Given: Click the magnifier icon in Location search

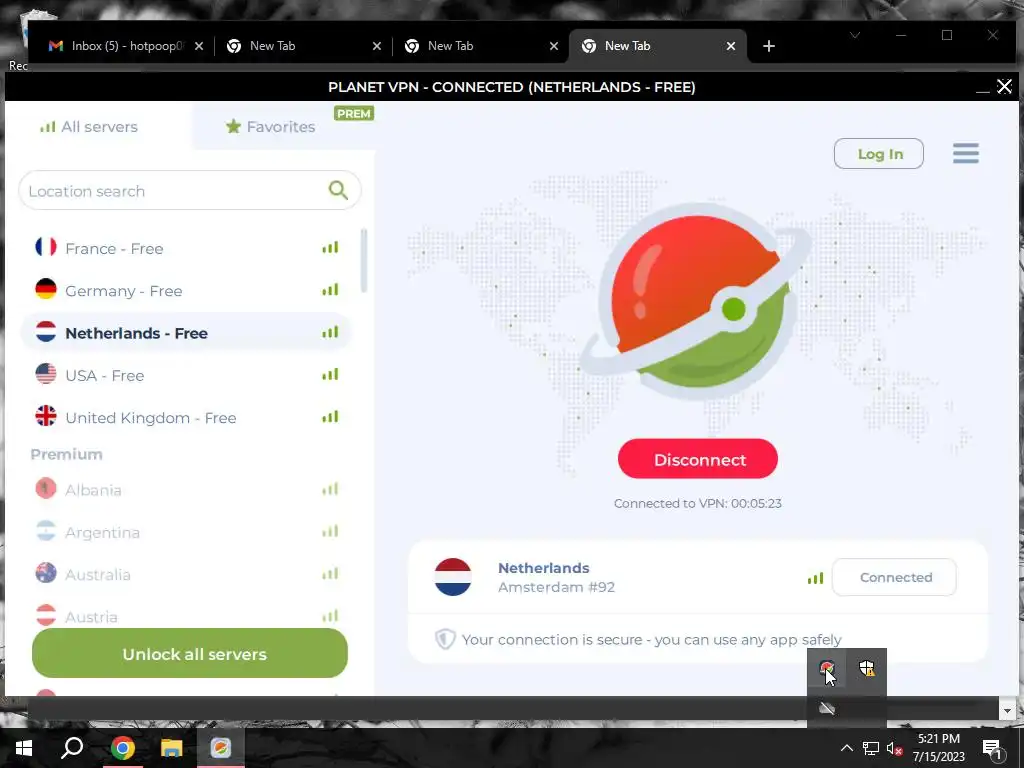Looking at the screenshot, I should point(338,190).
